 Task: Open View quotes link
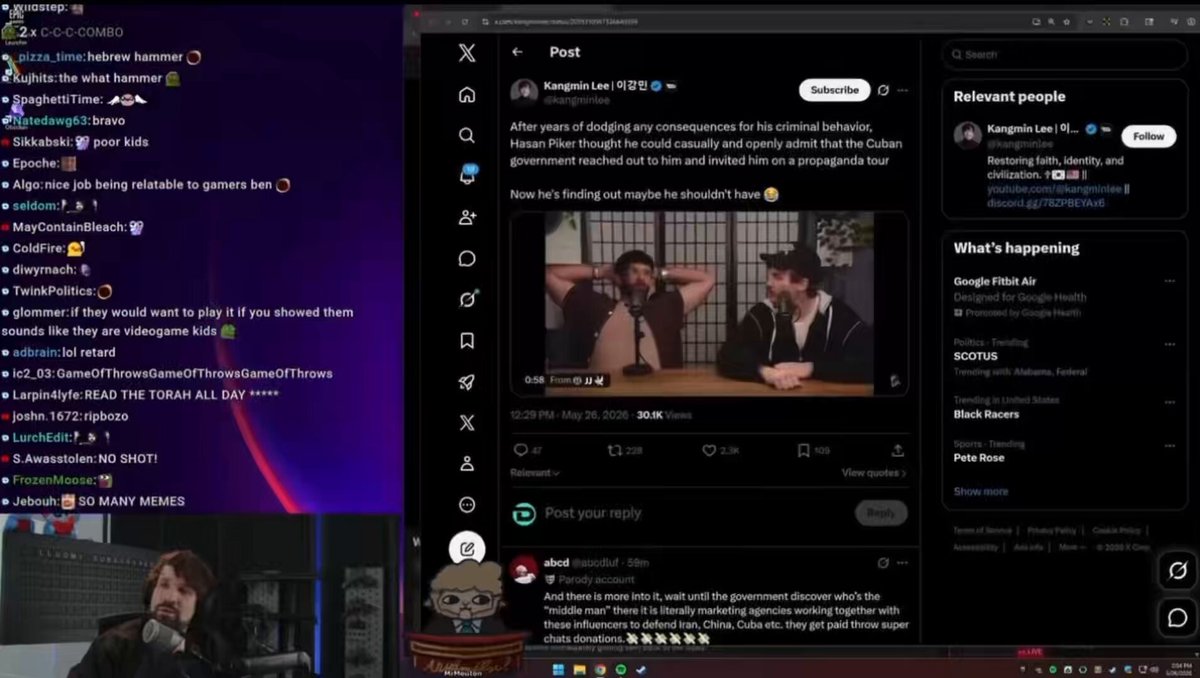pyautogui.click(x=874, y=473)
